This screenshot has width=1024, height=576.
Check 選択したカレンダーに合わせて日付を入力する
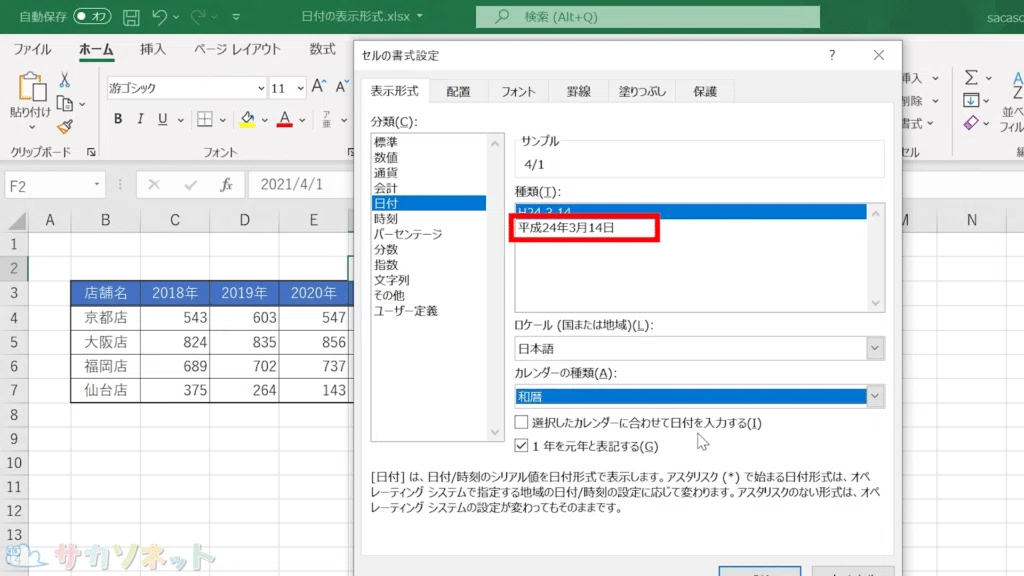point(521,423)
